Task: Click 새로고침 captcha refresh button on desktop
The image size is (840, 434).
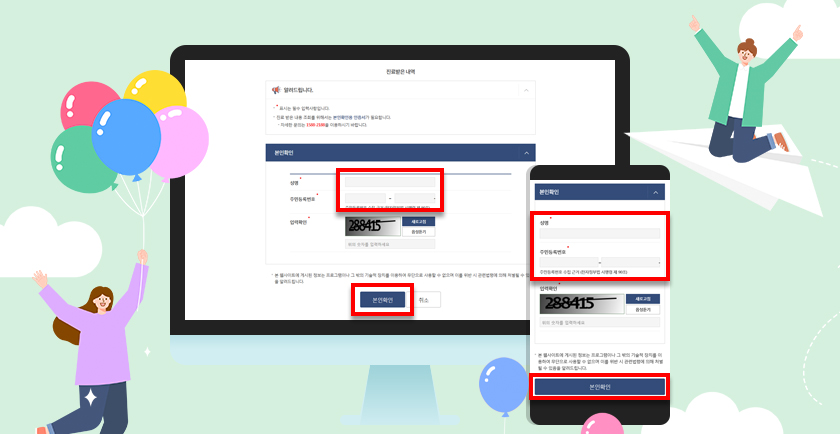Action: click(418, 221)
